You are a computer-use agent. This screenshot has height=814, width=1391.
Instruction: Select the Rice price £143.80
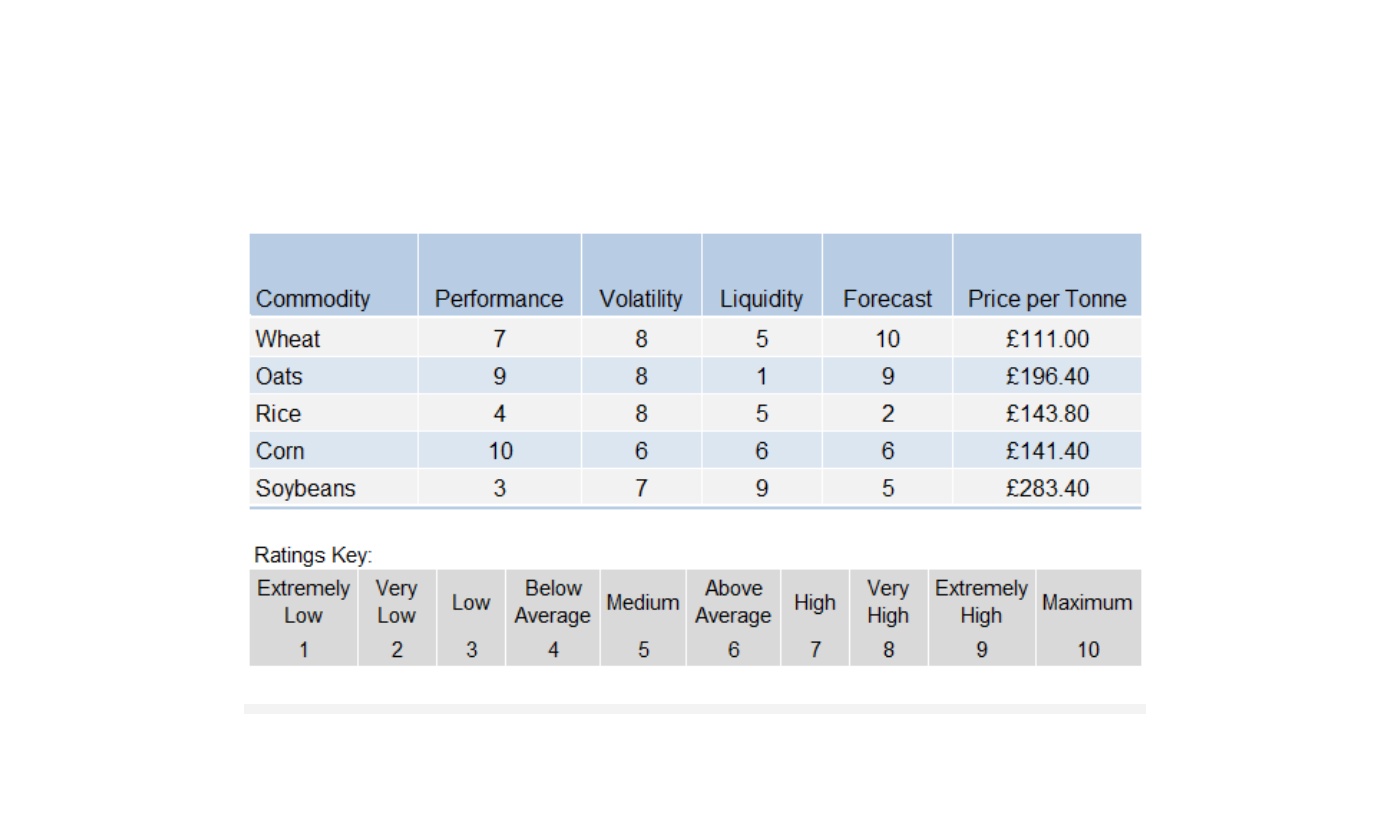(x=1047, y=414)
